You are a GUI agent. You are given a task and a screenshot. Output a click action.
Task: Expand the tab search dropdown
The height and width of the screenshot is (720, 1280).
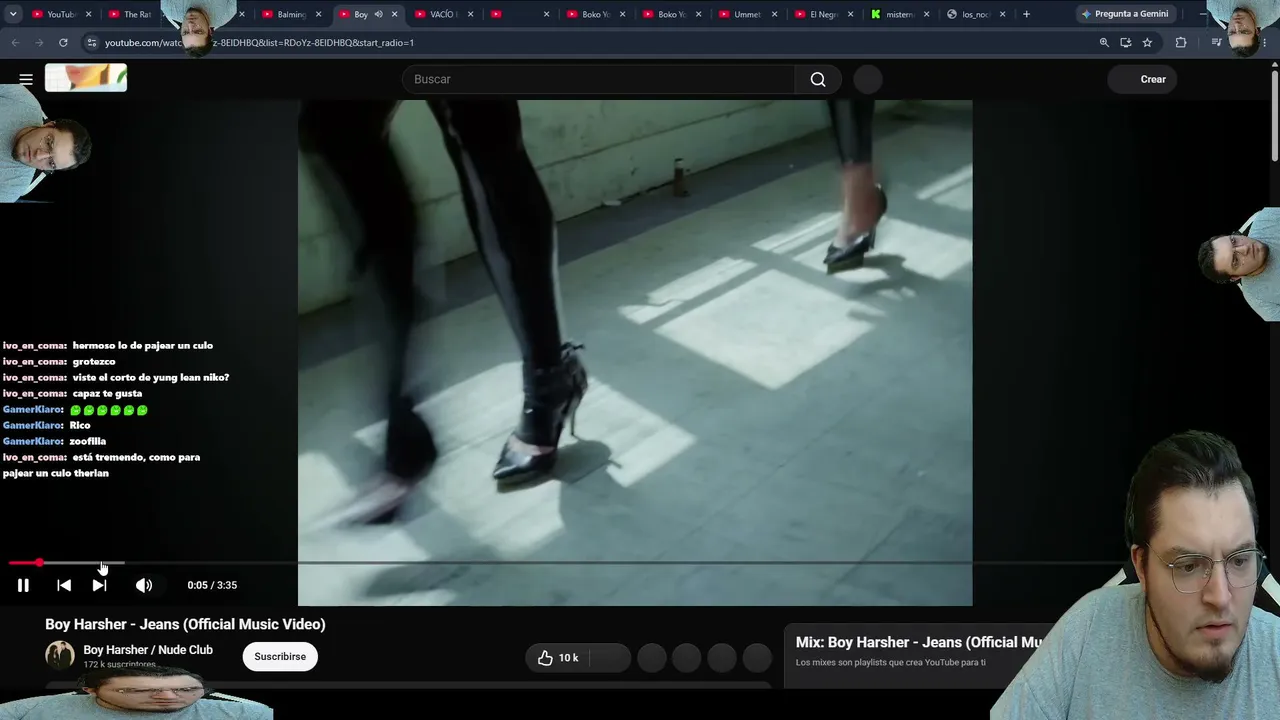click(x=13, y=14)
